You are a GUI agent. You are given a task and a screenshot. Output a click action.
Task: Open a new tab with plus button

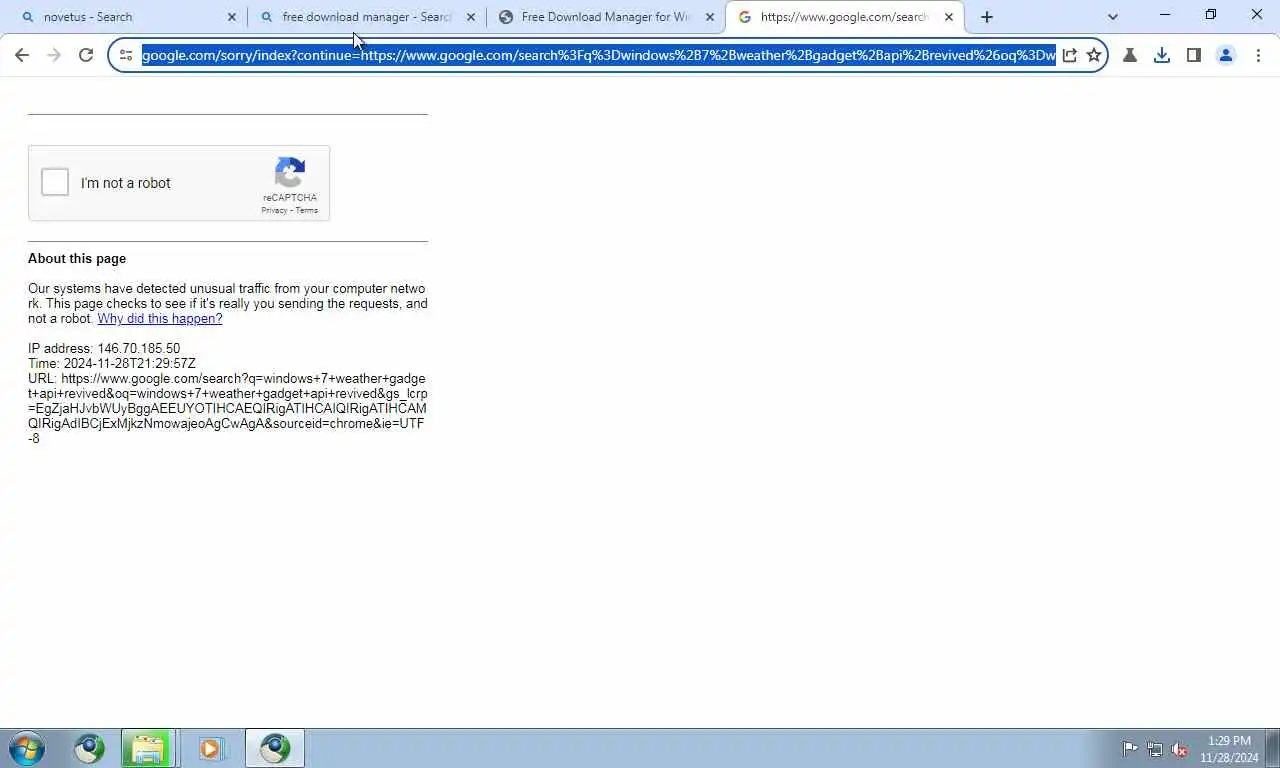(987, 17)
